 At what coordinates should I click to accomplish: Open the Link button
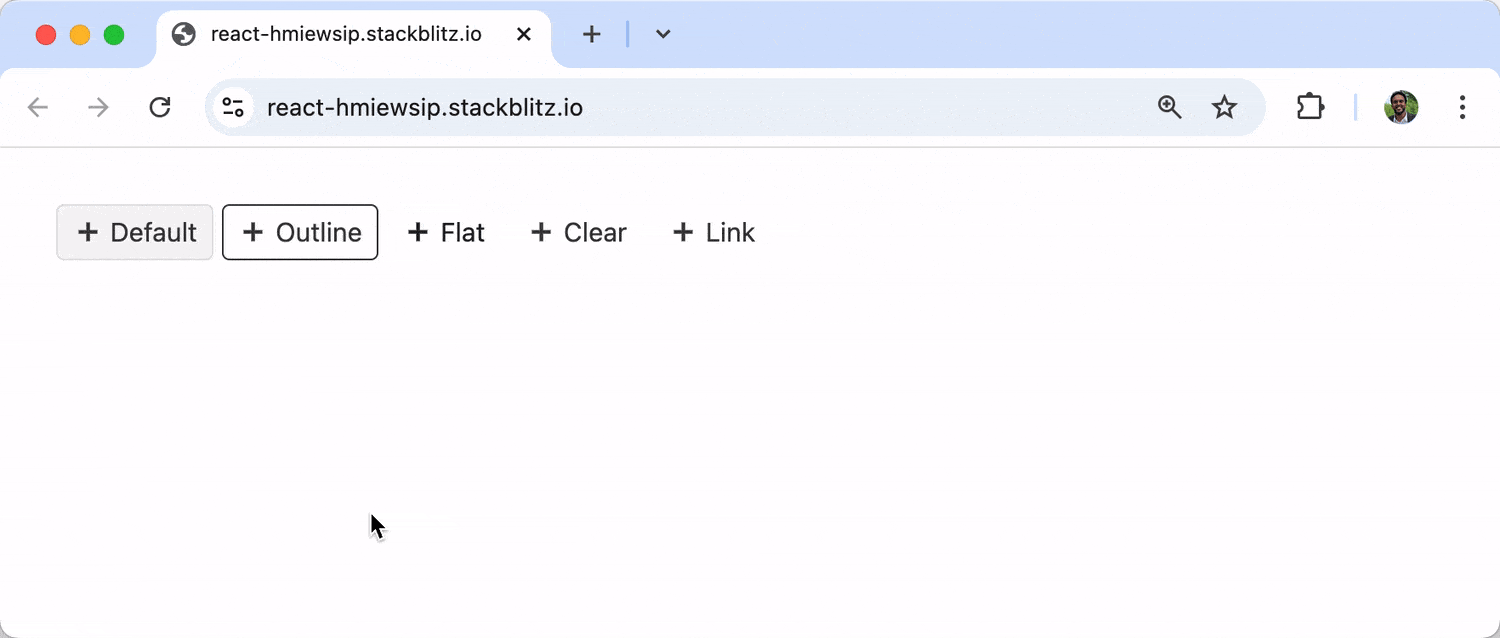pyautogui.click(x=713, y=232)
